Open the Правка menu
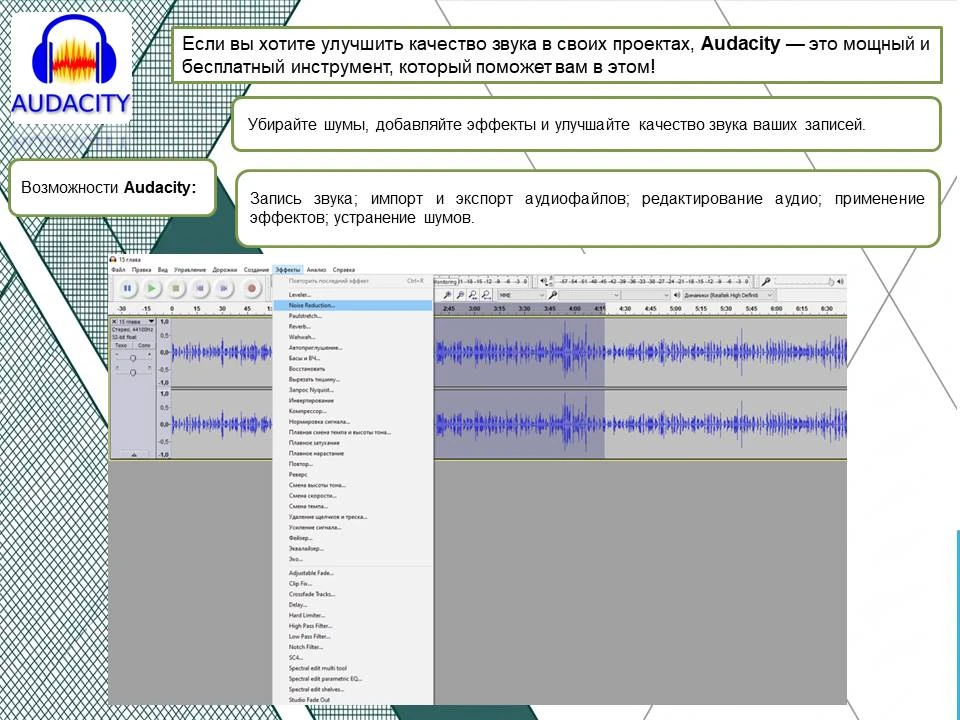Screen dimensions: 960x720 pos(141,269)
